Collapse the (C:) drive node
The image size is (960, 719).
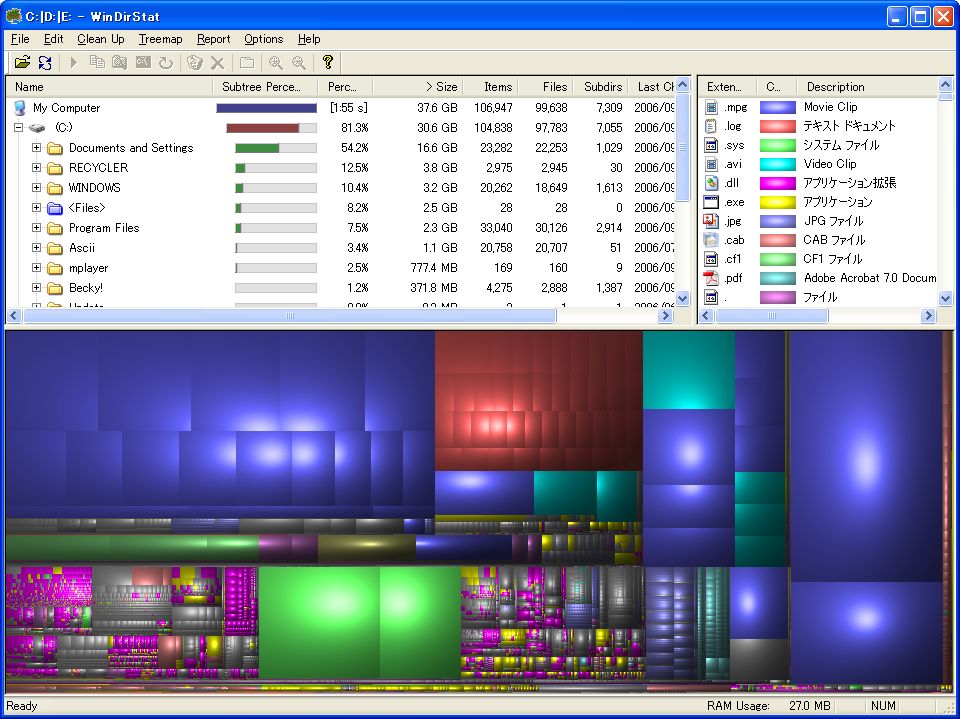pyautogui.click(x=18, y=128)
